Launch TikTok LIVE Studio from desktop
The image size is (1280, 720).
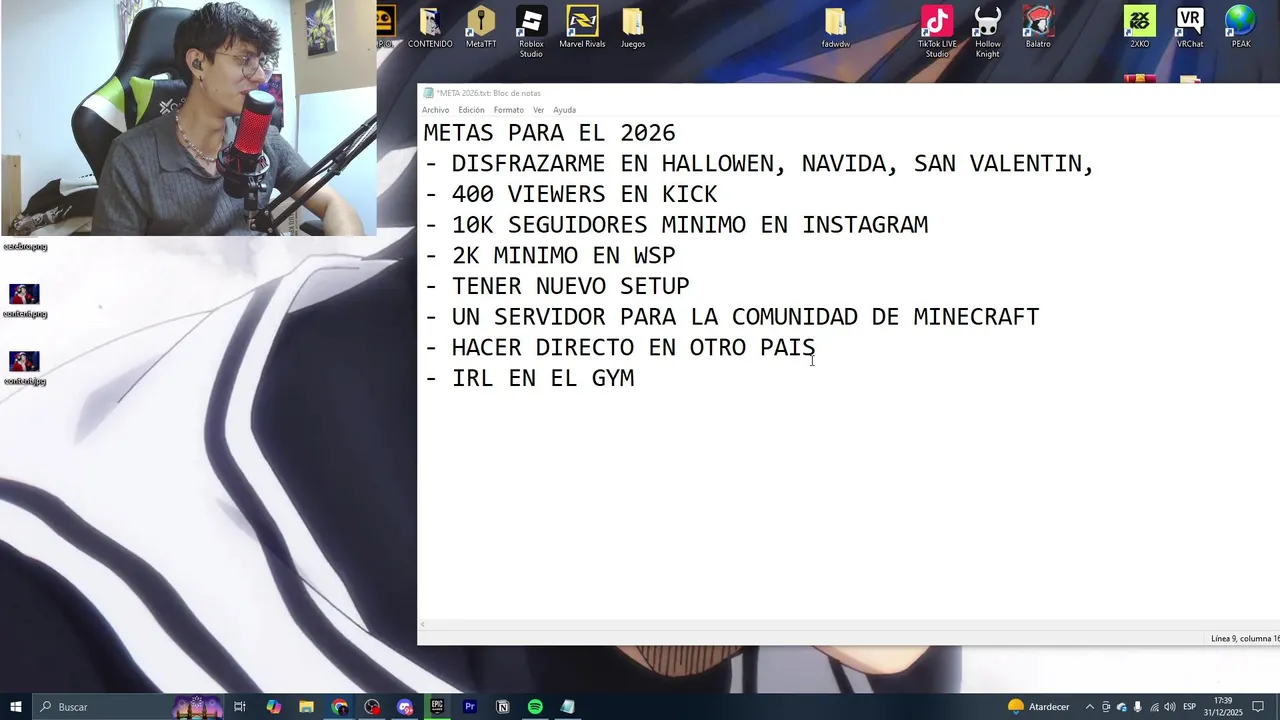(937, 32)
